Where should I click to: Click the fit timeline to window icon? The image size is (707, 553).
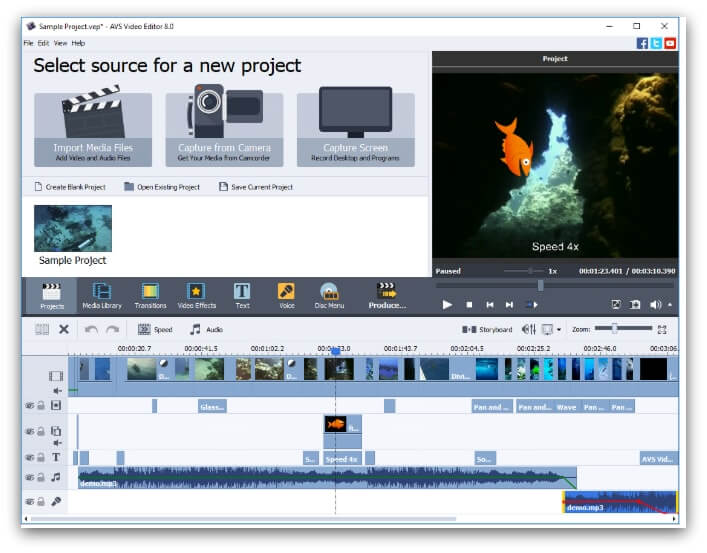(x=662, y=330)
